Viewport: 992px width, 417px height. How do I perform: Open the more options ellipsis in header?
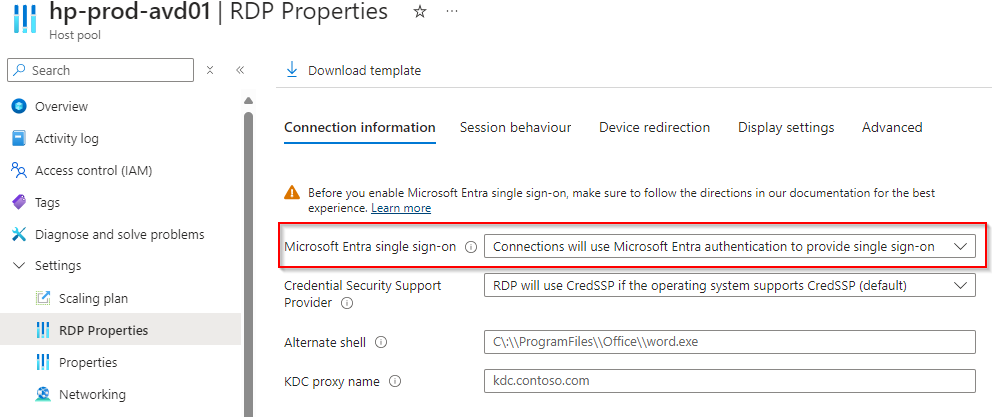452,12
